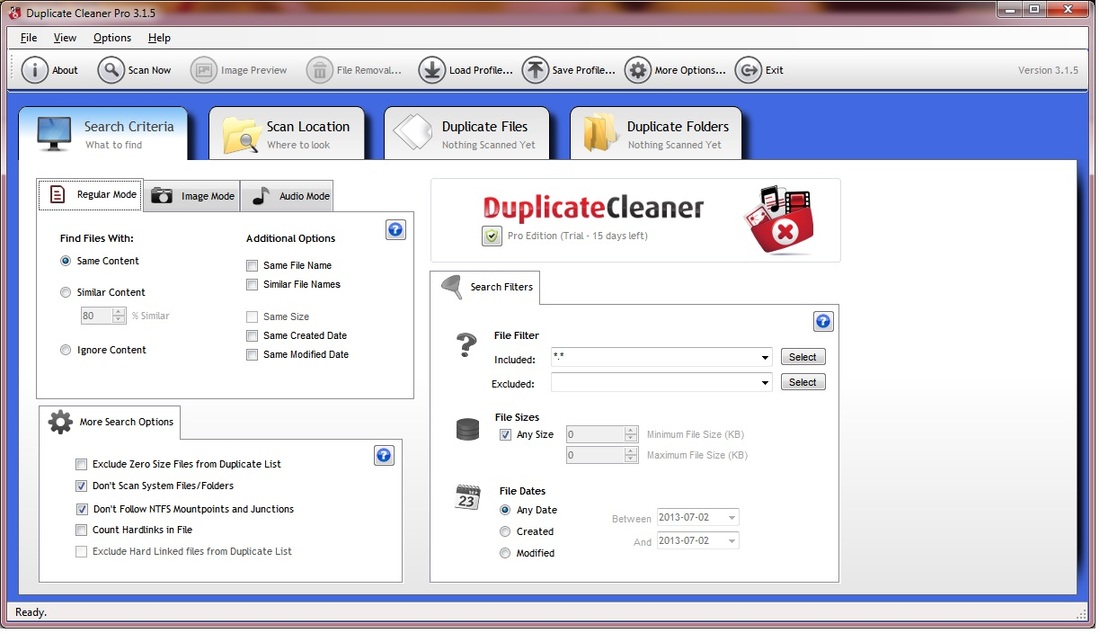Select Any Date radio button
The width and height of the screenshot is (1100, 633).
pos(505,510)
